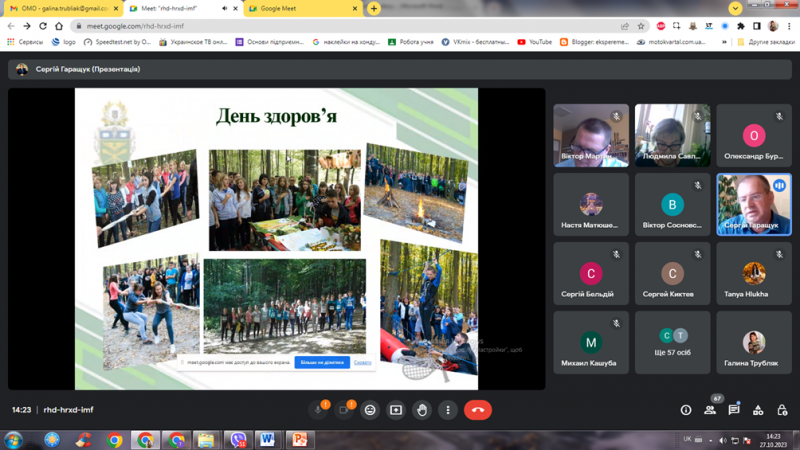
Task: Open the activities icon
Action: point(758,410)
